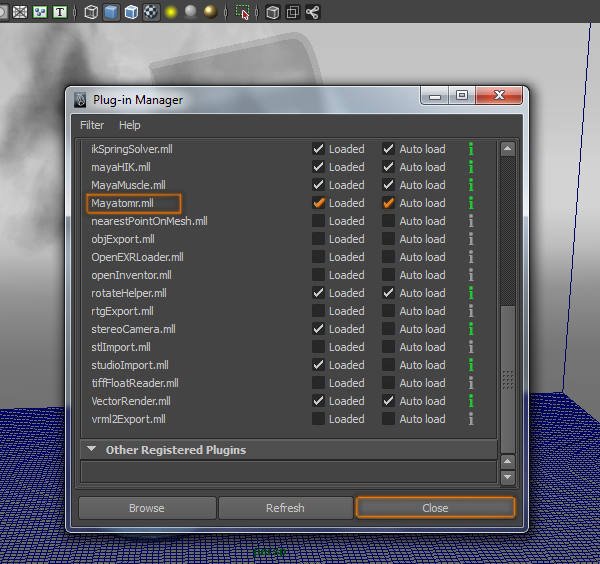600x564 pixels.
Task: Open the Help menu
Action: click(129, 125)
